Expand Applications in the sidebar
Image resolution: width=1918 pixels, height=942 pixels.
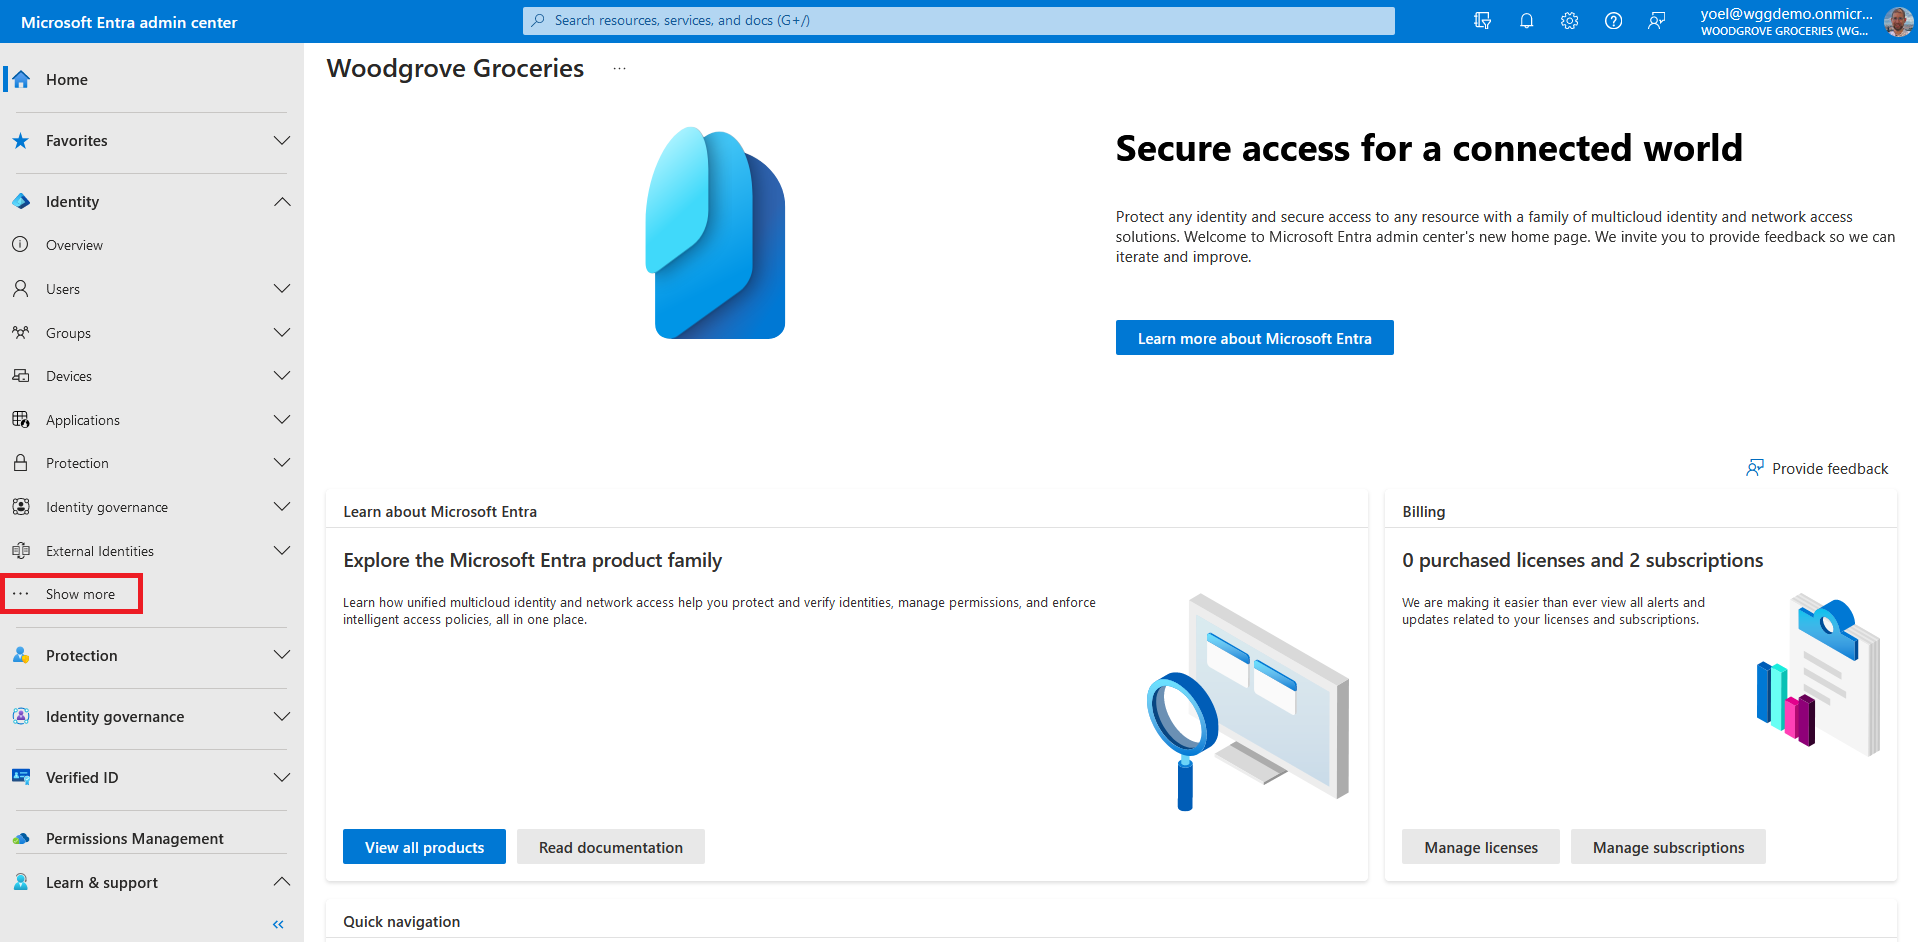(x=282, y=420)
